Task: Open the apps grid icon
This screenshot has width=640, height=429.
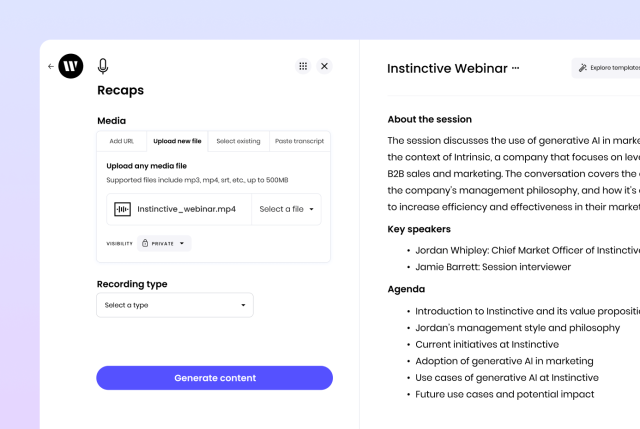Action: (x=303, y=66)
